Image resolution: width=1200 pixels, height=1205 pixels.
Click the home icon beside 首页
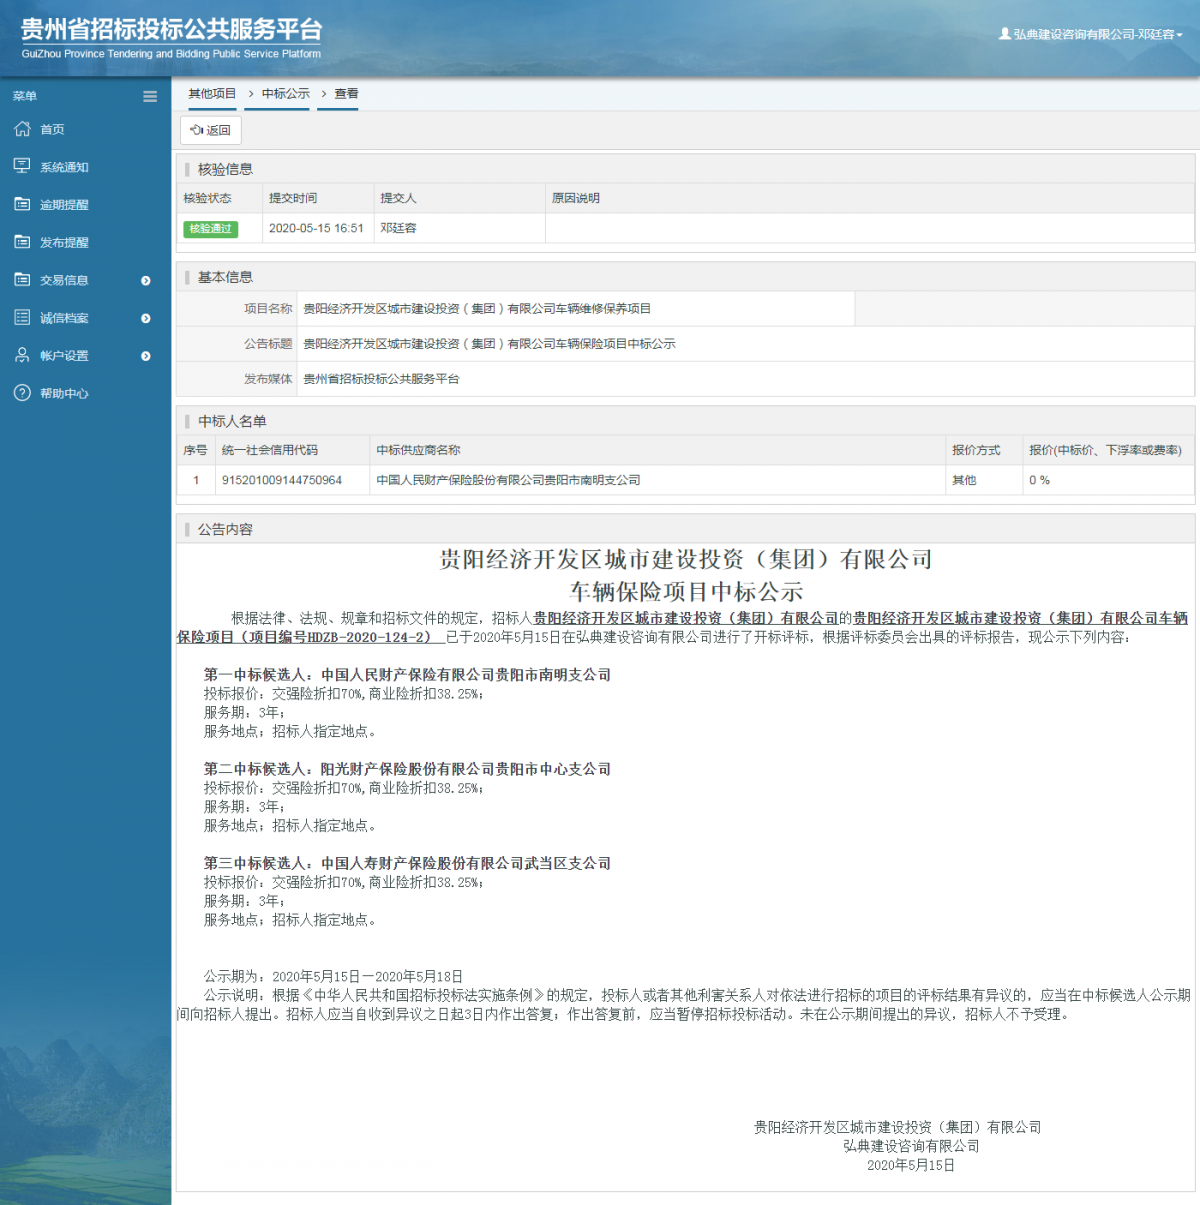pyautogui.click(x=22, y=129)
